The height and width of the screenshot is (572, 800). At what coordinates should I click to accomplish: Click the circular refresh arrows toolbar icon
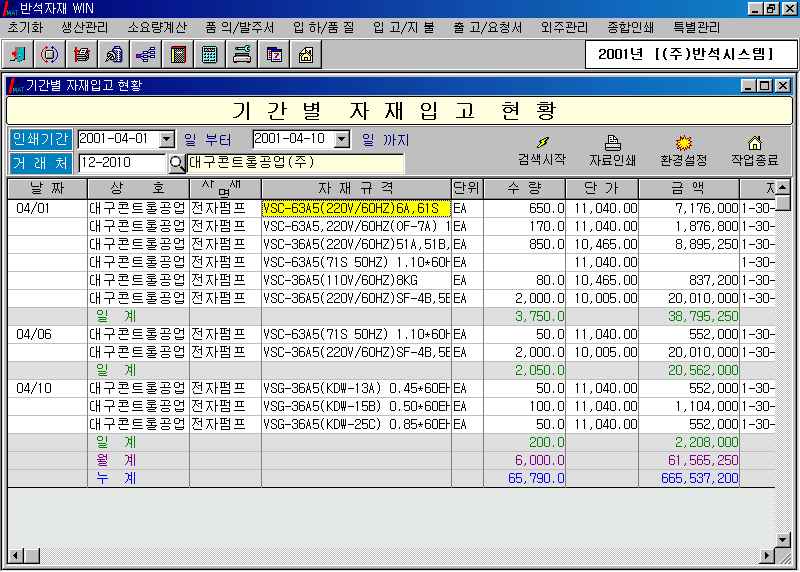tap(50, 54)
